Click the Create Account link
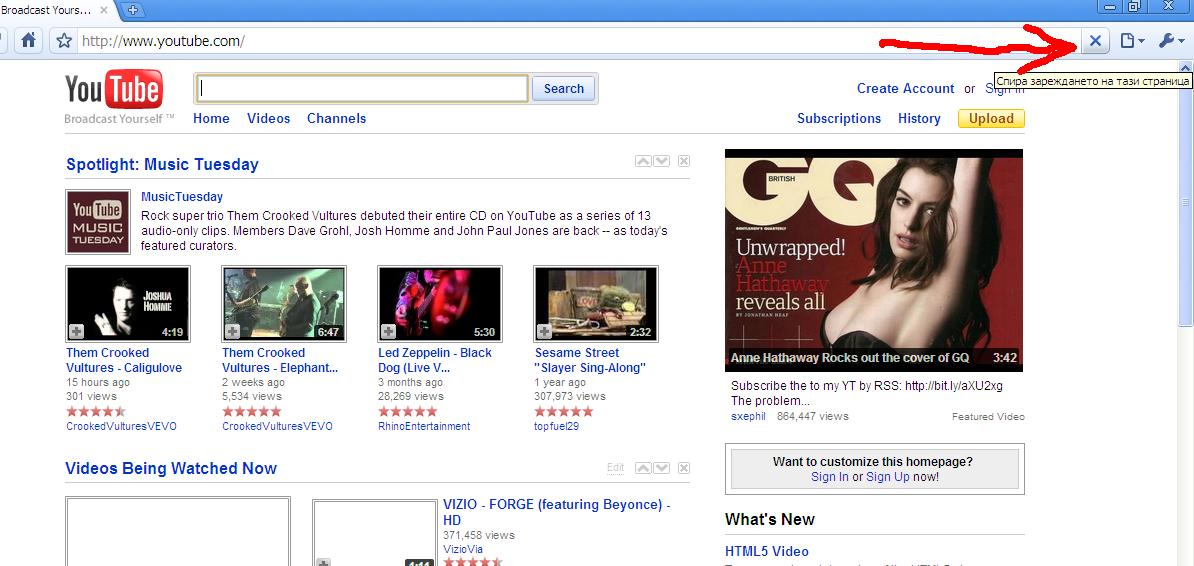The image size is (1194, 566). coord(905,88)
